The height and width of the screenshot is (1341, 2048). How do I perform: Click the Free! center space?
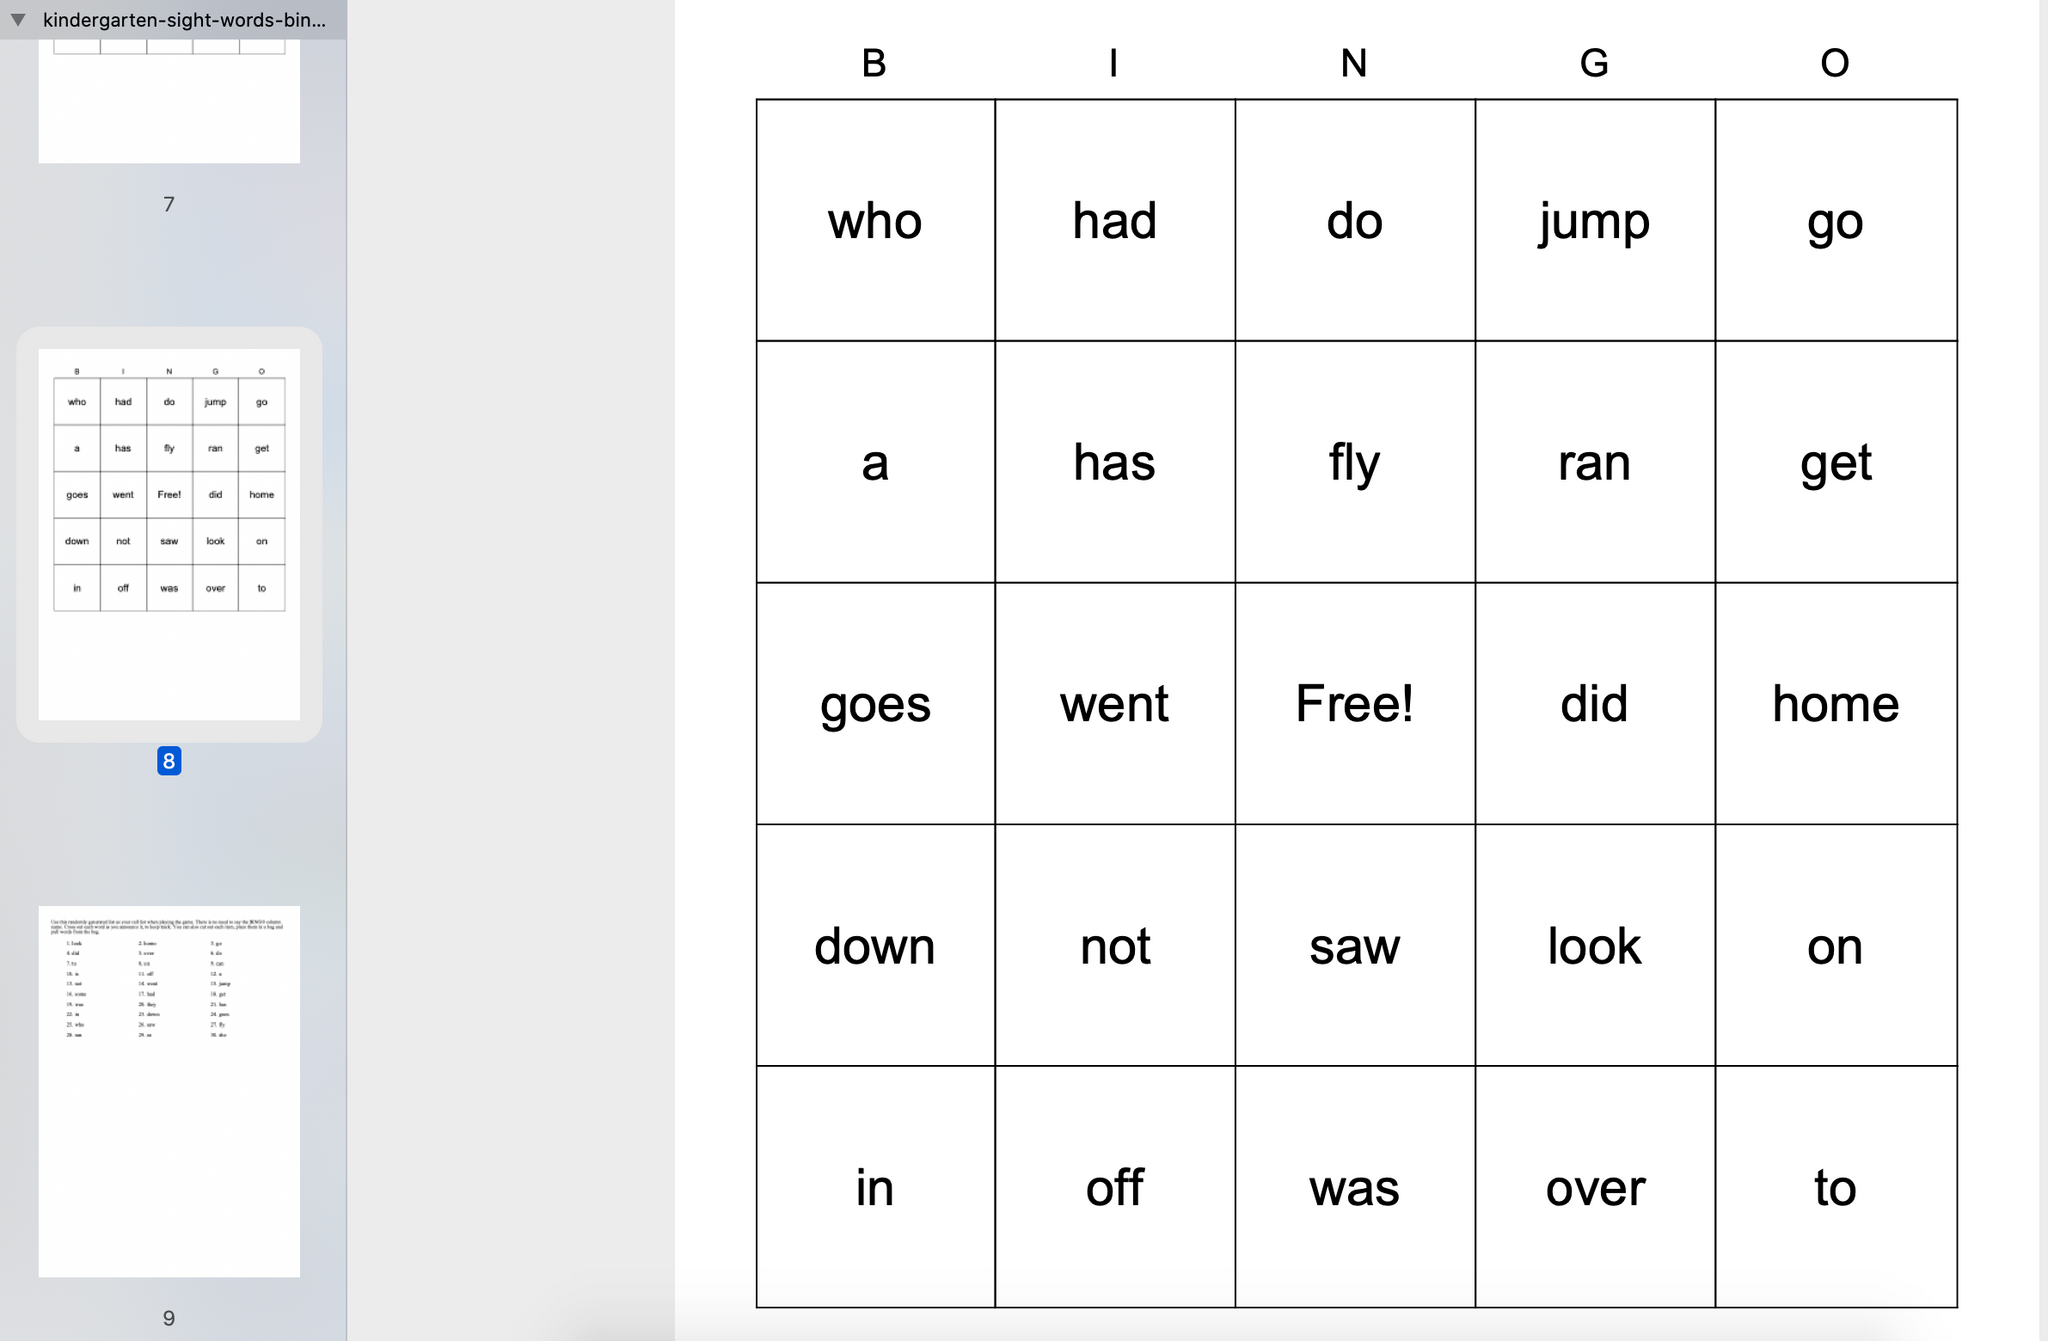(1355, 703)
